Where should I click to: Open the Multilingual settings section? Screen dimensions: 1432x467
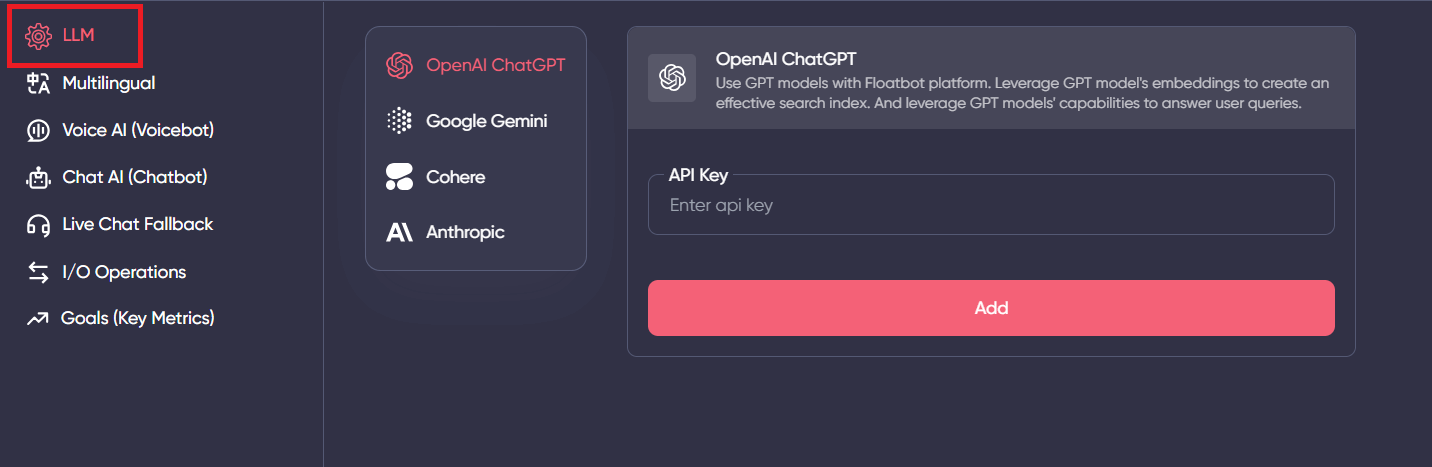[108, 83]
